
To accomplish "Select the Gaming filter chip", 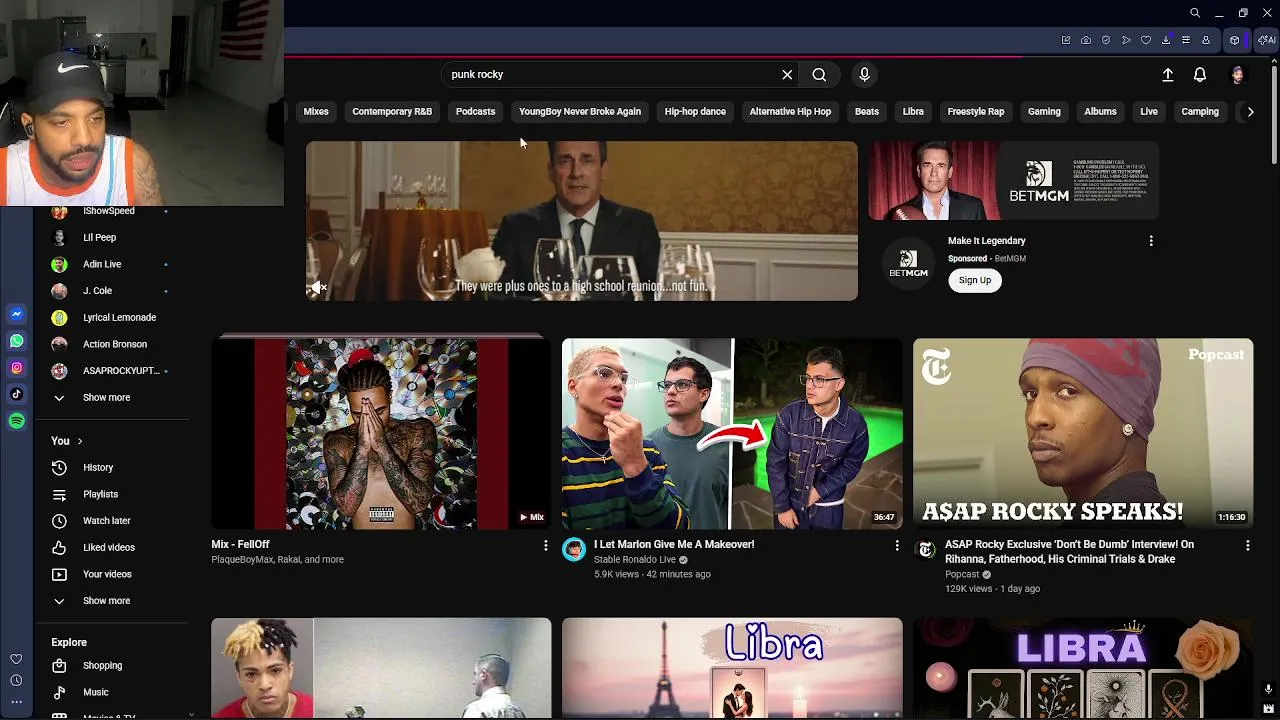I will pos(1044,112).
